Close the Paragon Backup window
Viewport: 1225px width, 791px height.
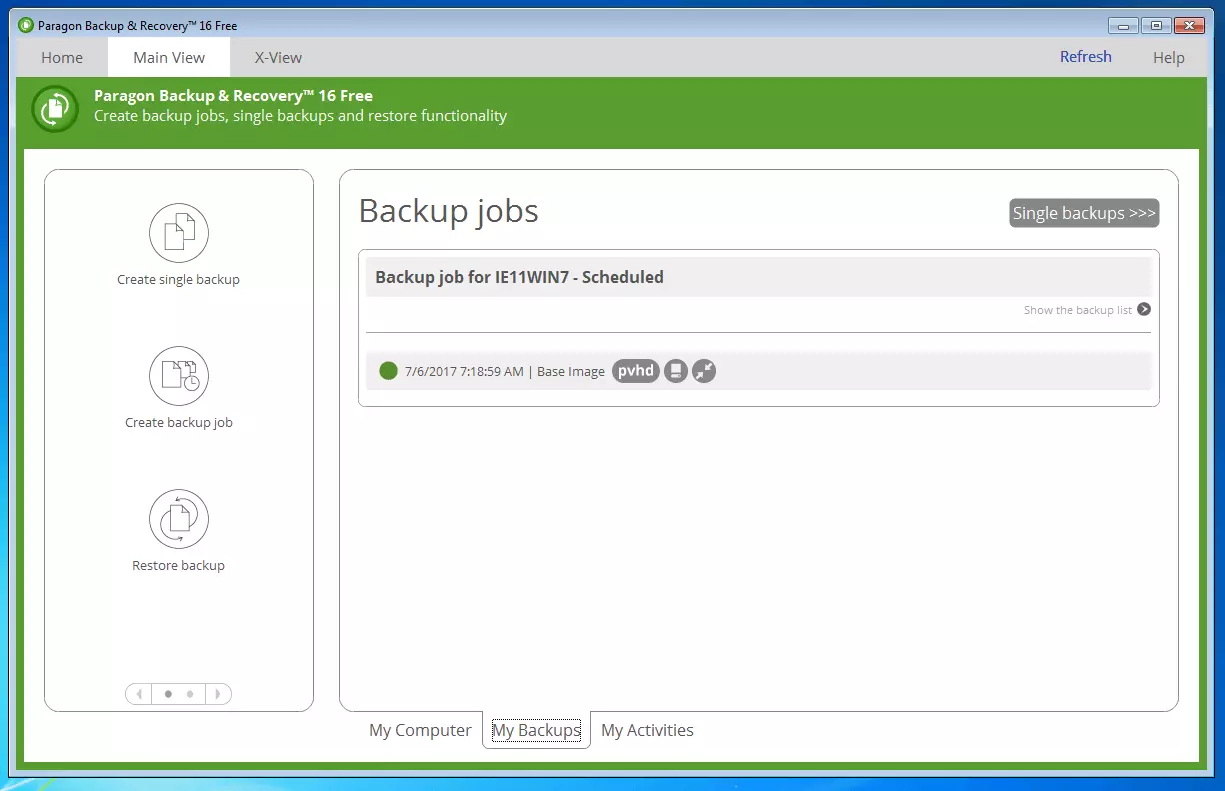coord(1189,25)
